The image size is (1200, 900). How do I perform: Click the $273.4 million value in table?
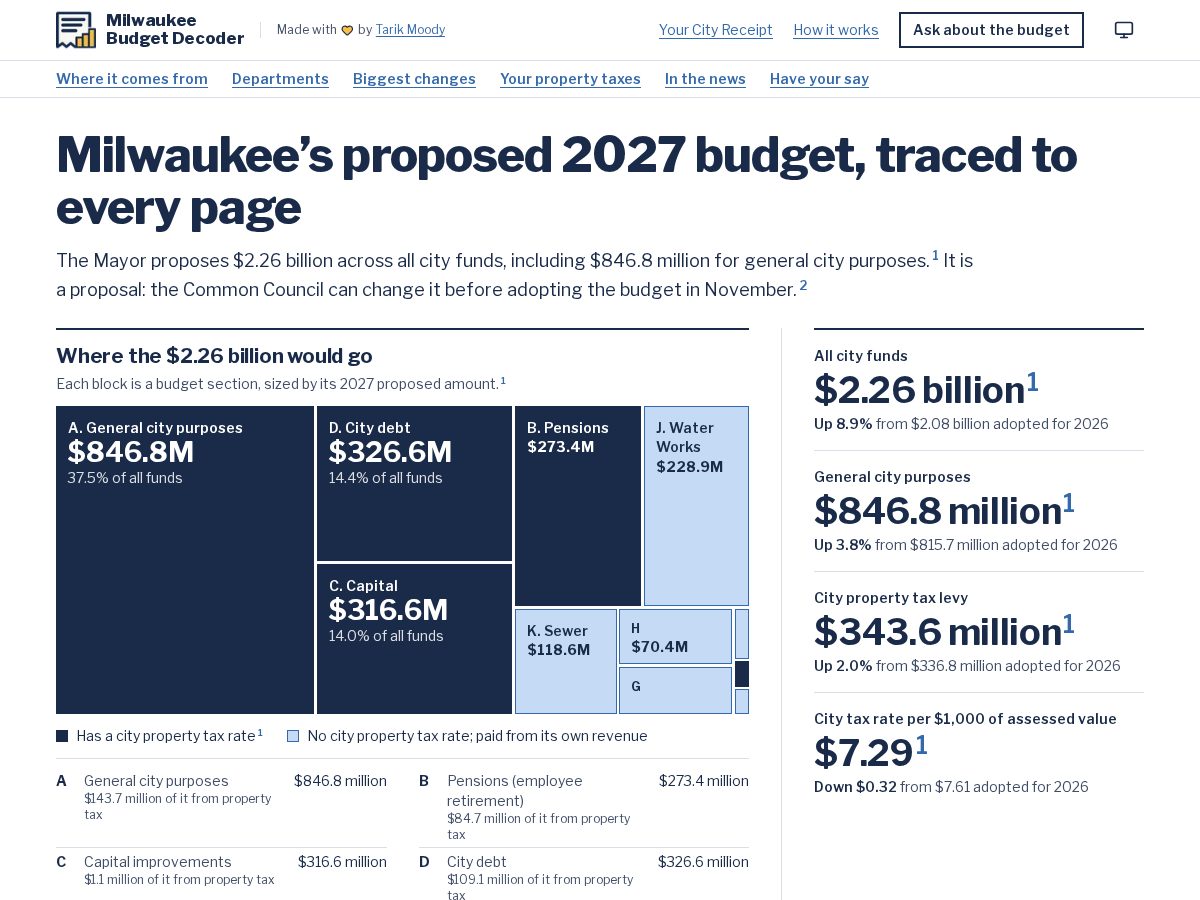(704, 781)
